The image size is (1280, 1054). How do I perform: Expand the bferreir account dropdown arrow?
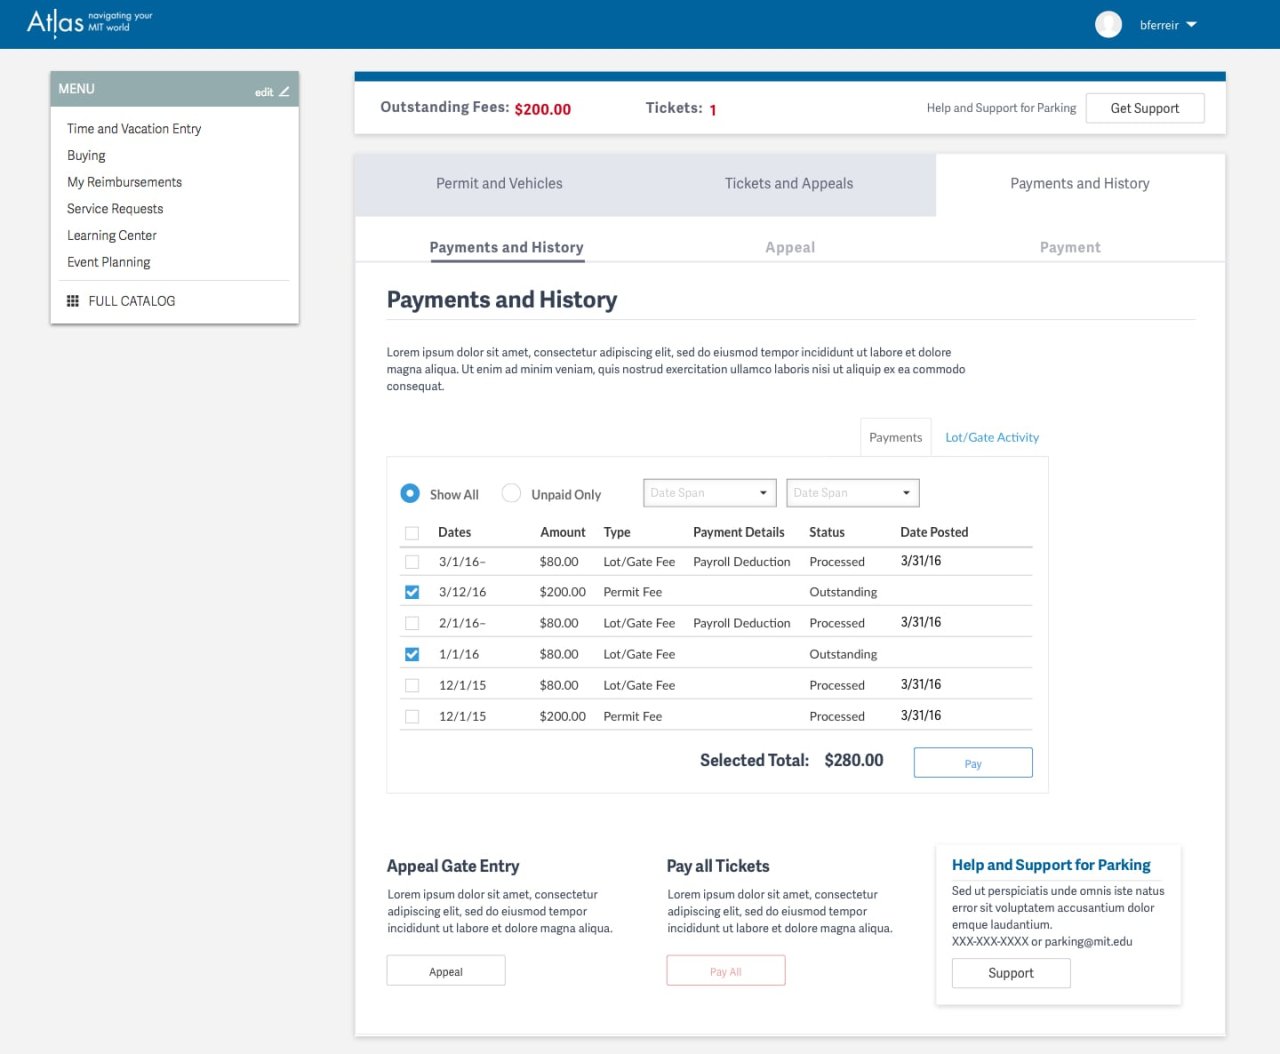click(x=1191, y=25)
